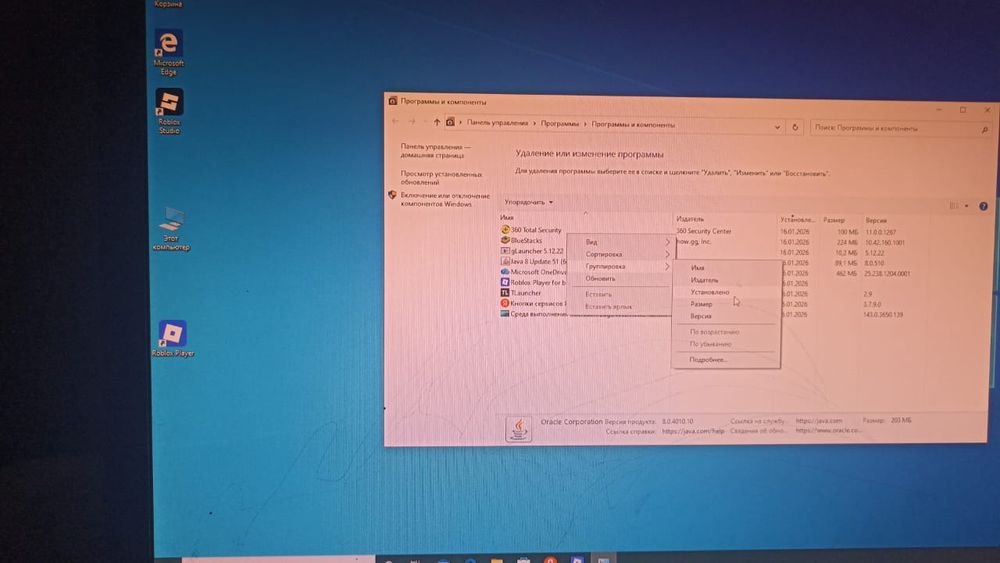Open the Этот компьютер desktop icon

coord(171,228)
